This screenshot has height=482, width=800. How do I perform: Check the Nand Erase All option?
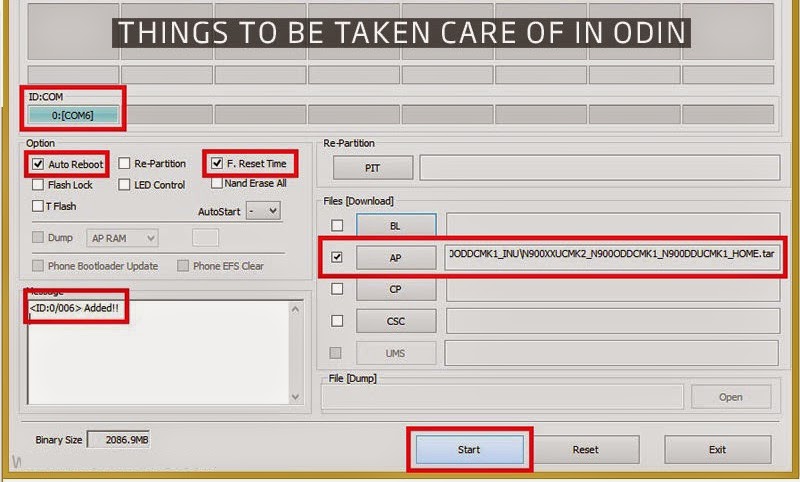(x=217, y=183)
